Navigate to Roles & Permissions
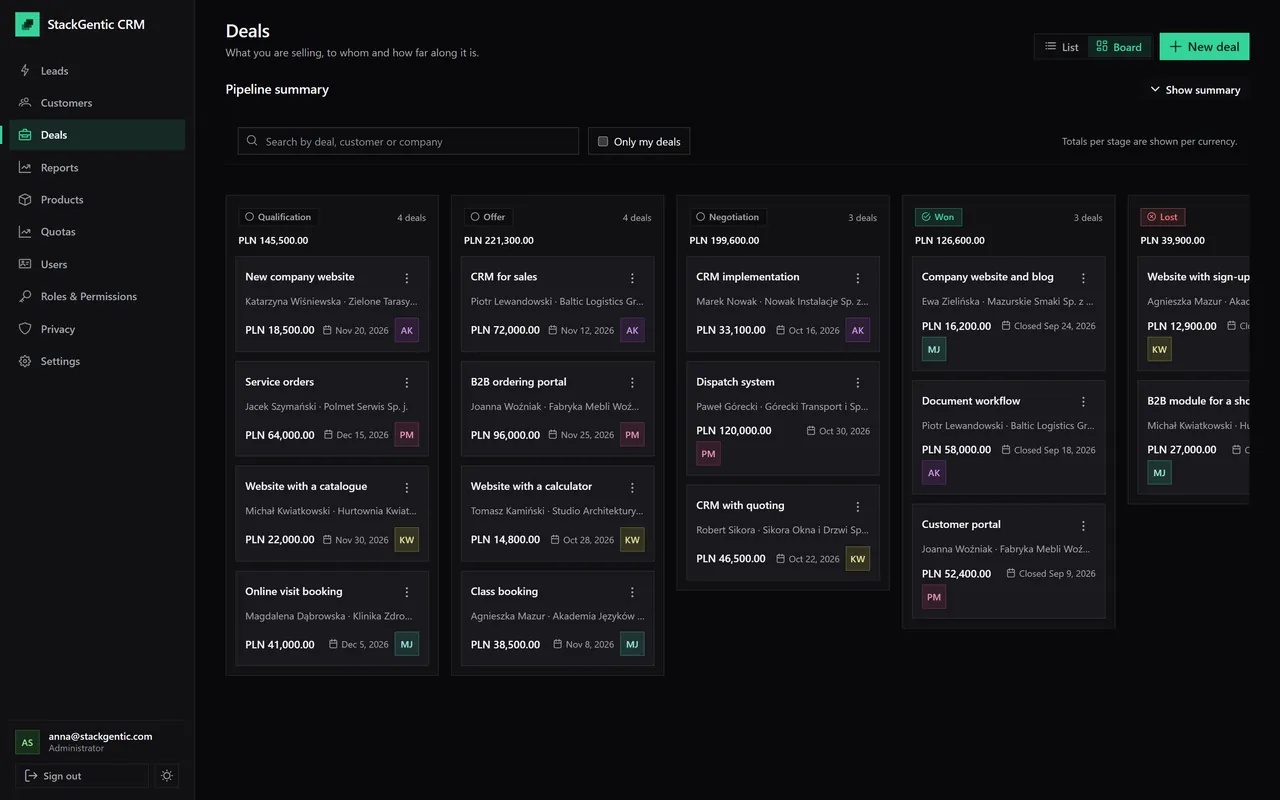Viewport: 1280px width, 800px height. click(x=97, y=297)
